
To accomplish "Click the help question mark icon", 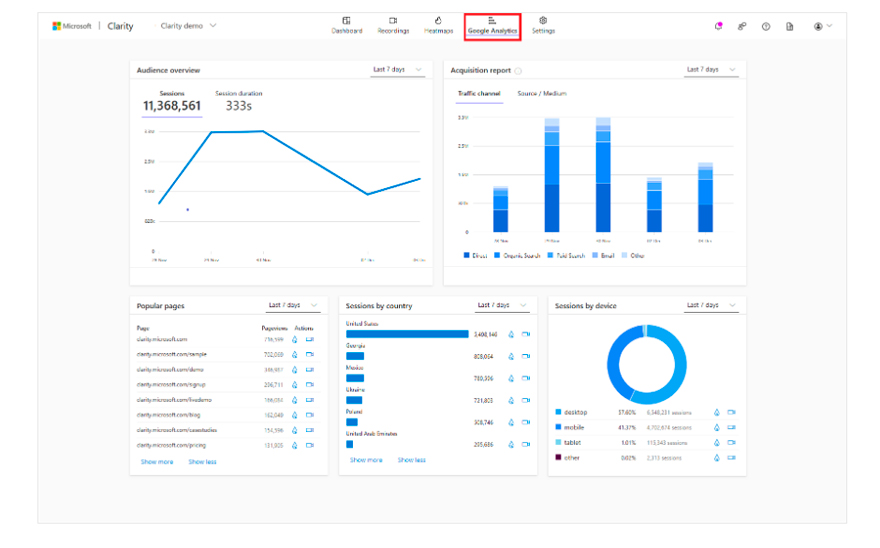I will click(x=766, y=26).
